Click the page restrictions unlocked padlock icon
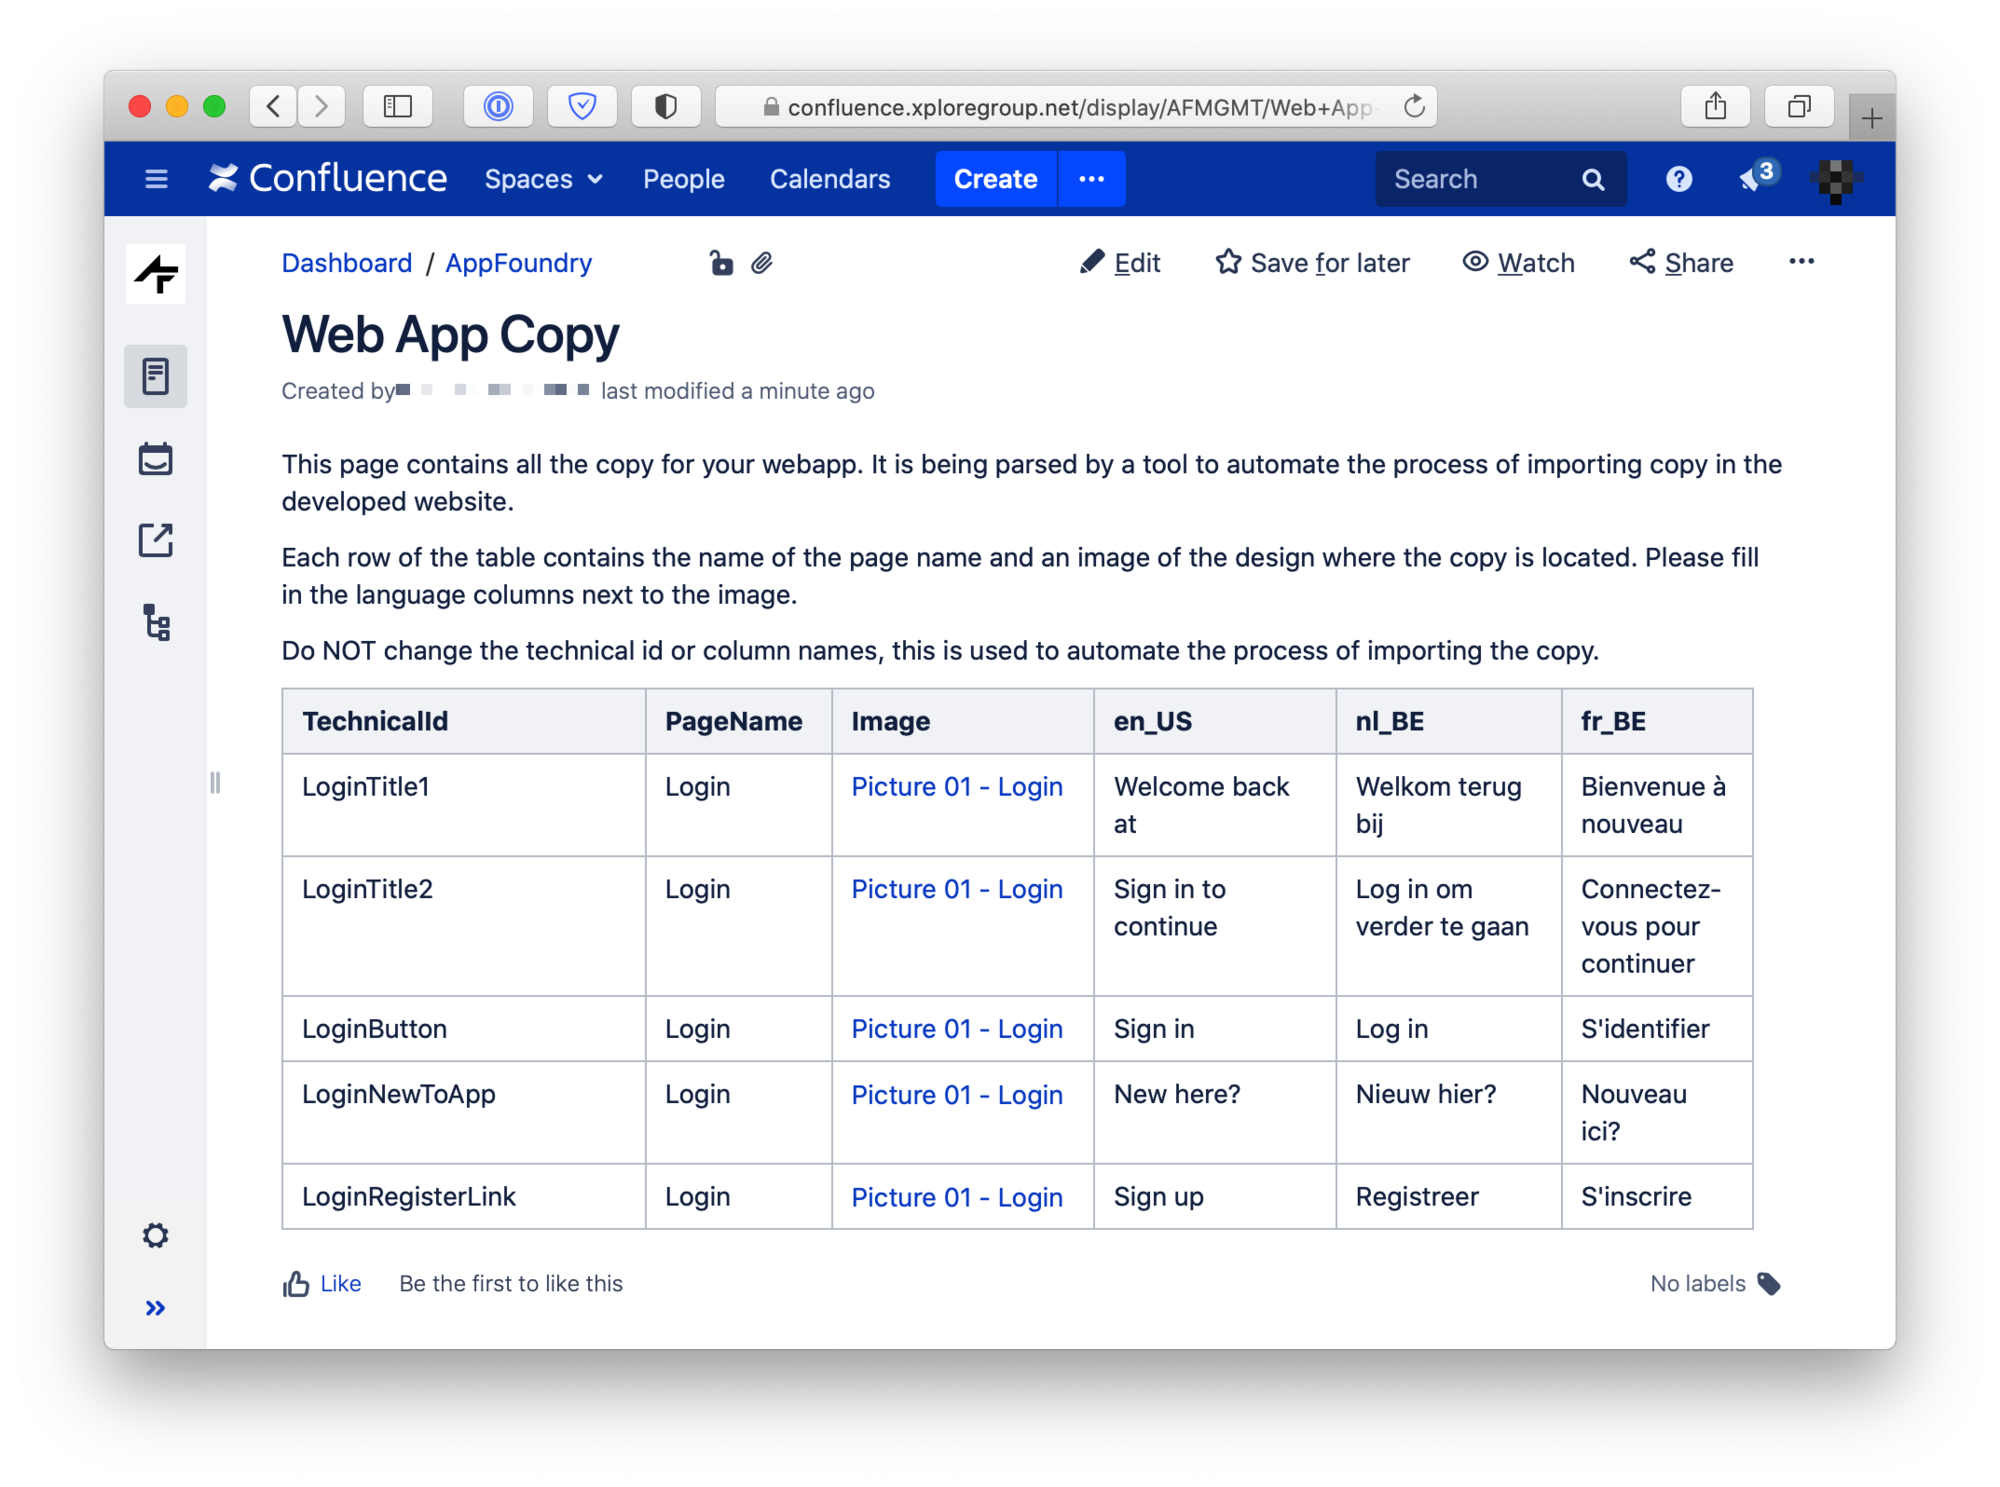Image resolution: width=2000 pixels, height=1487 pixels. click(721, 263)
